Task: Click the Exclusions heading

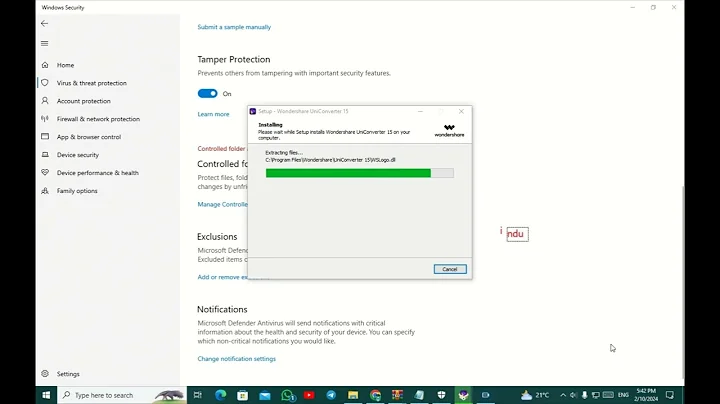Action: click(x=217, y=236)
